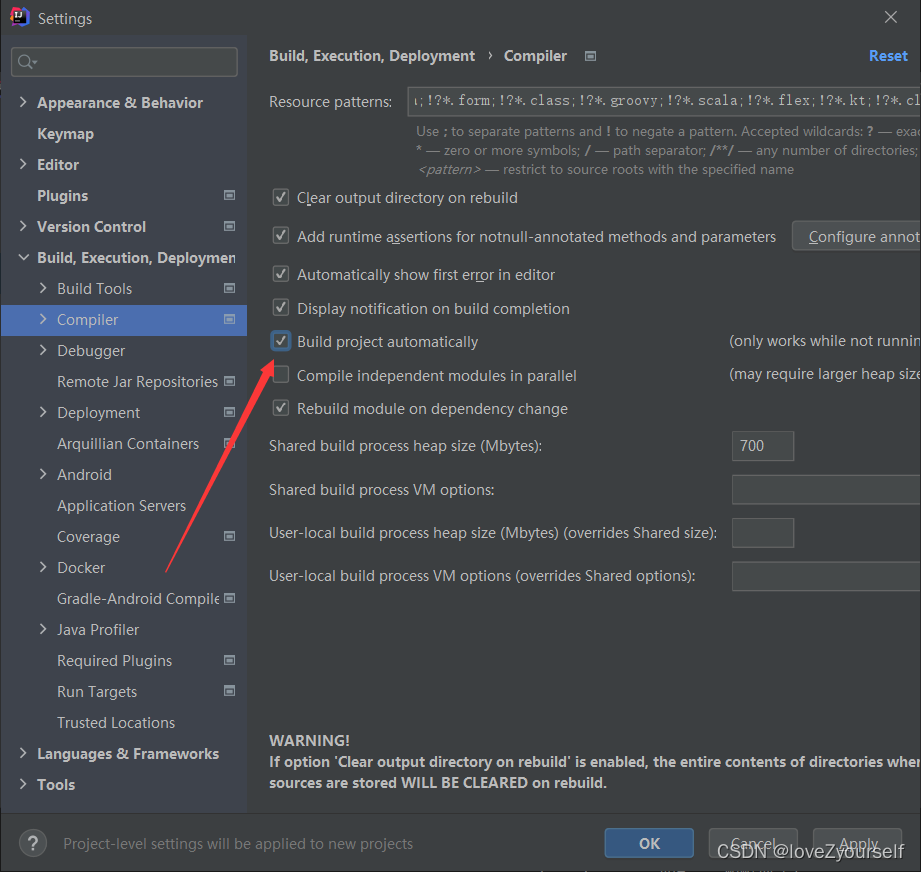Image resolution: width=921 pixels, height=872 pixels.
Task: Uncheck Build project automatically
Action: point(281,341)
